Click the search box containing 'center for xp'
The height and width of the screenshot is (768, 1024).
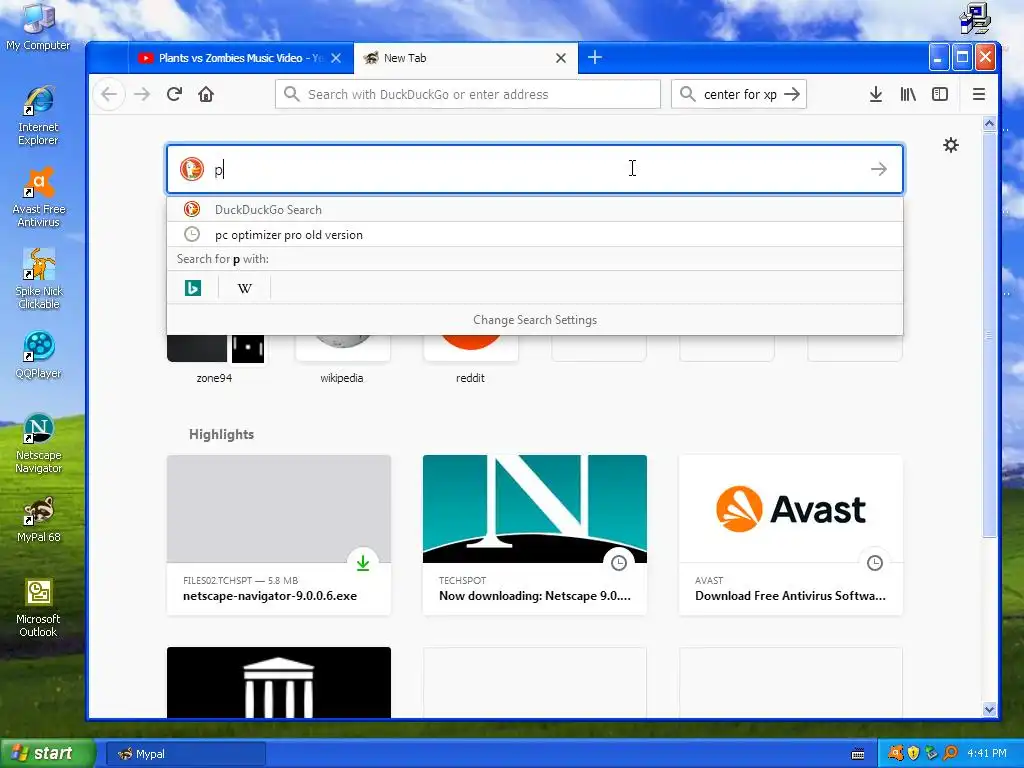[x=739, y=94]
